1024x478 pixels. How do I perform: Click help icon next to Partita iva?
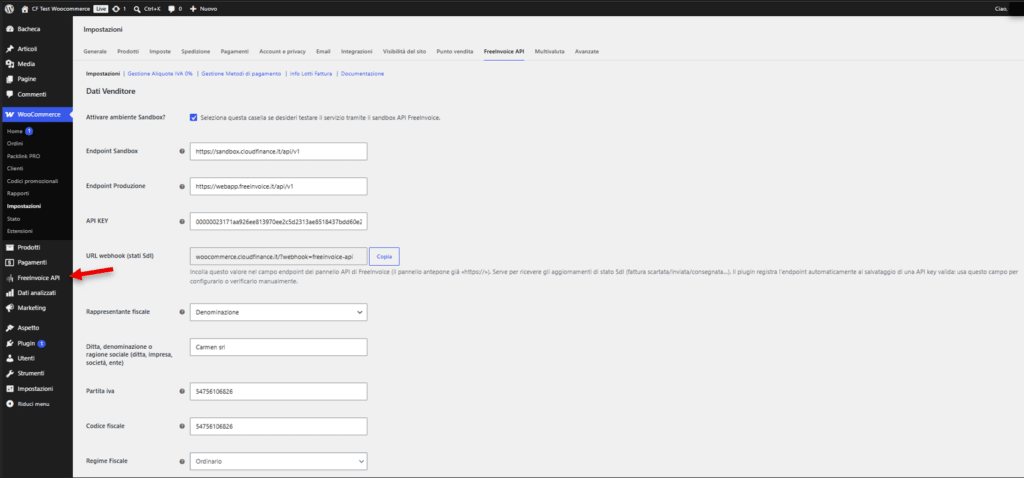(x=182, y=391)
